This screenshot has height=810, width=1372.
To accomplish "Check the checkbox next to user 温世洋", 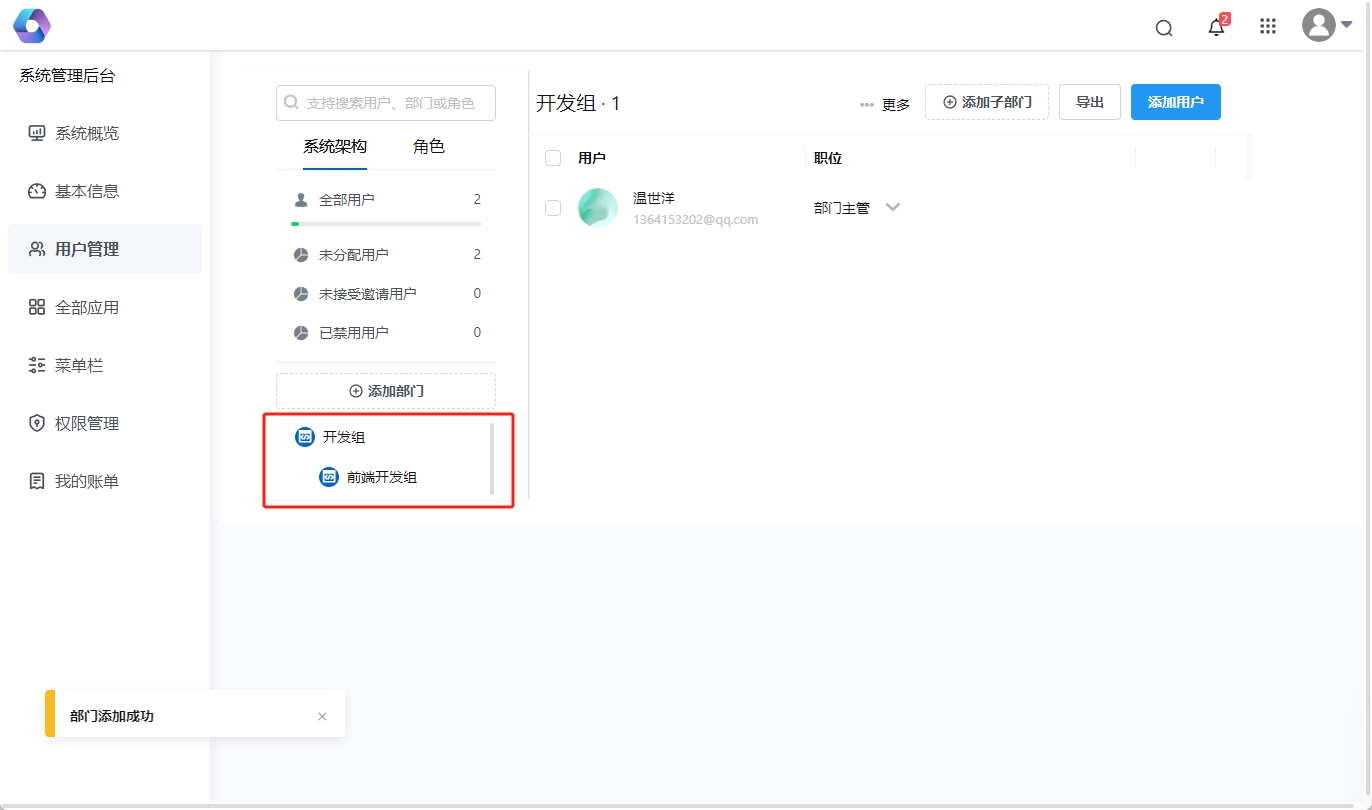I will coord(552,207).
